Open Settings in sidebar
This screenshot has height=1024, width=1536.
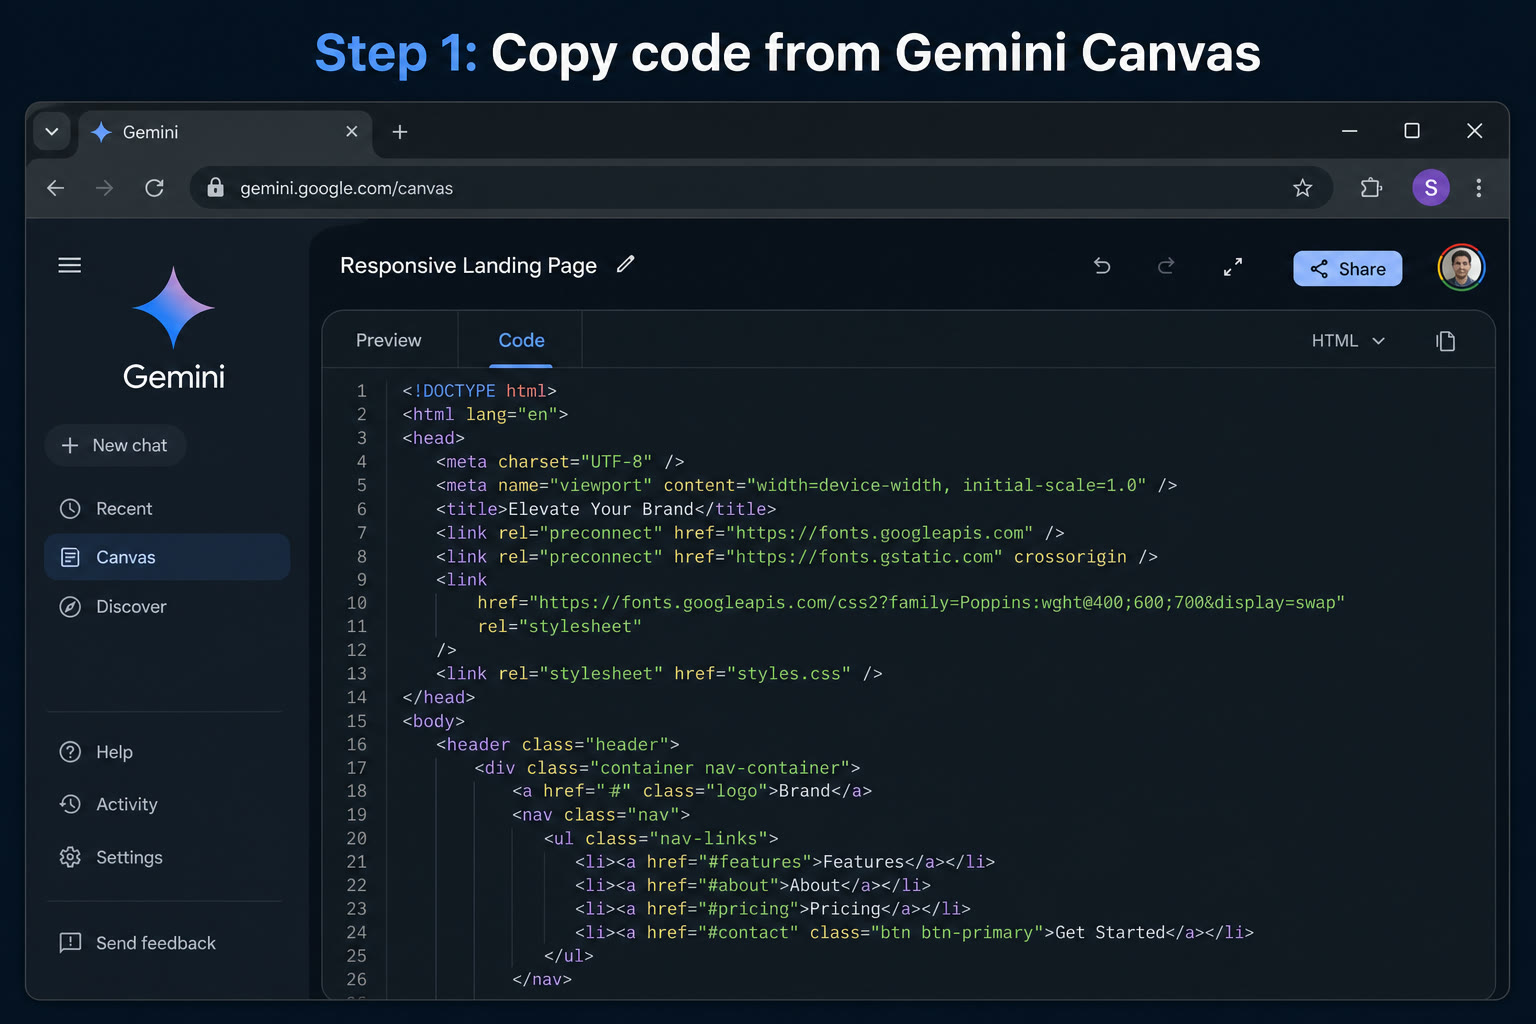167,857
